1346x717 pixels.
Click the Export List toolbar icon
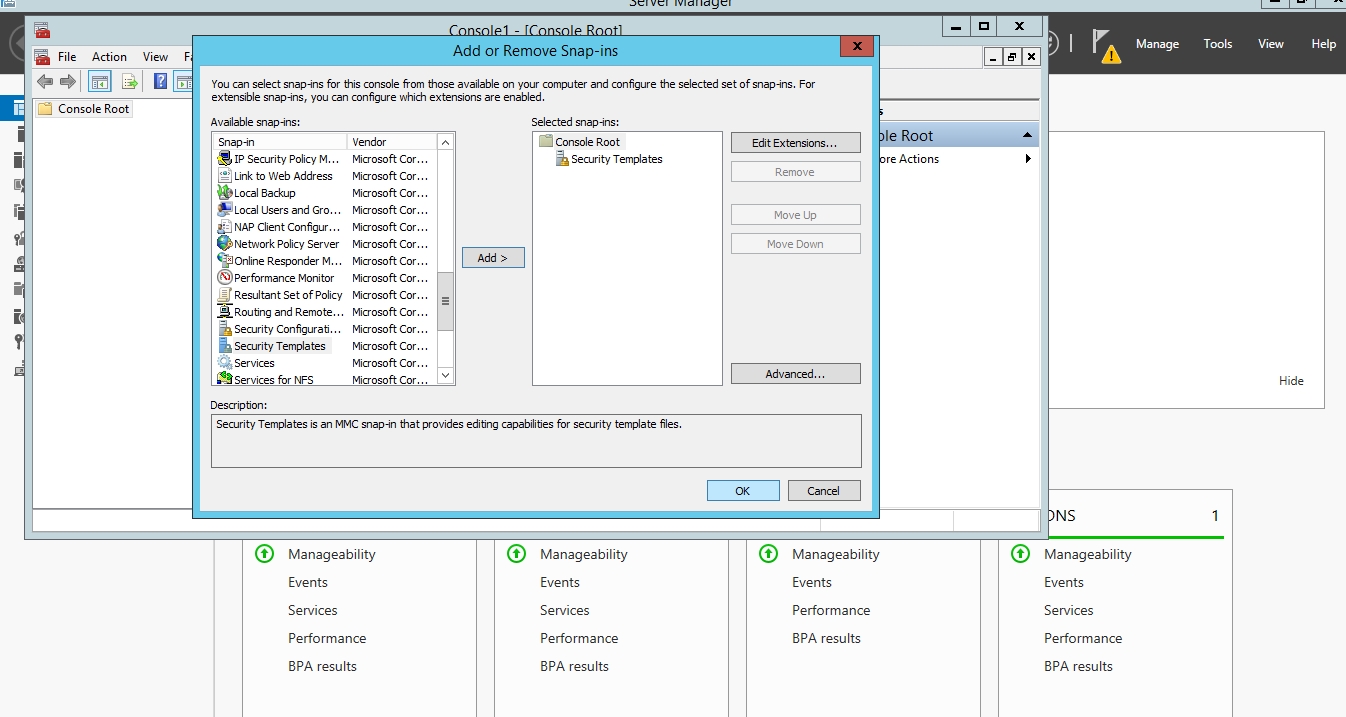click(129, 82)
